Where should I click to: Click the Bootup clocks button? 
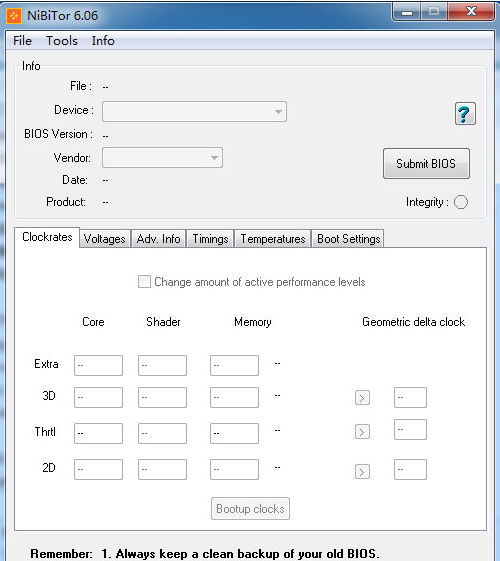(x=250, y=508)
